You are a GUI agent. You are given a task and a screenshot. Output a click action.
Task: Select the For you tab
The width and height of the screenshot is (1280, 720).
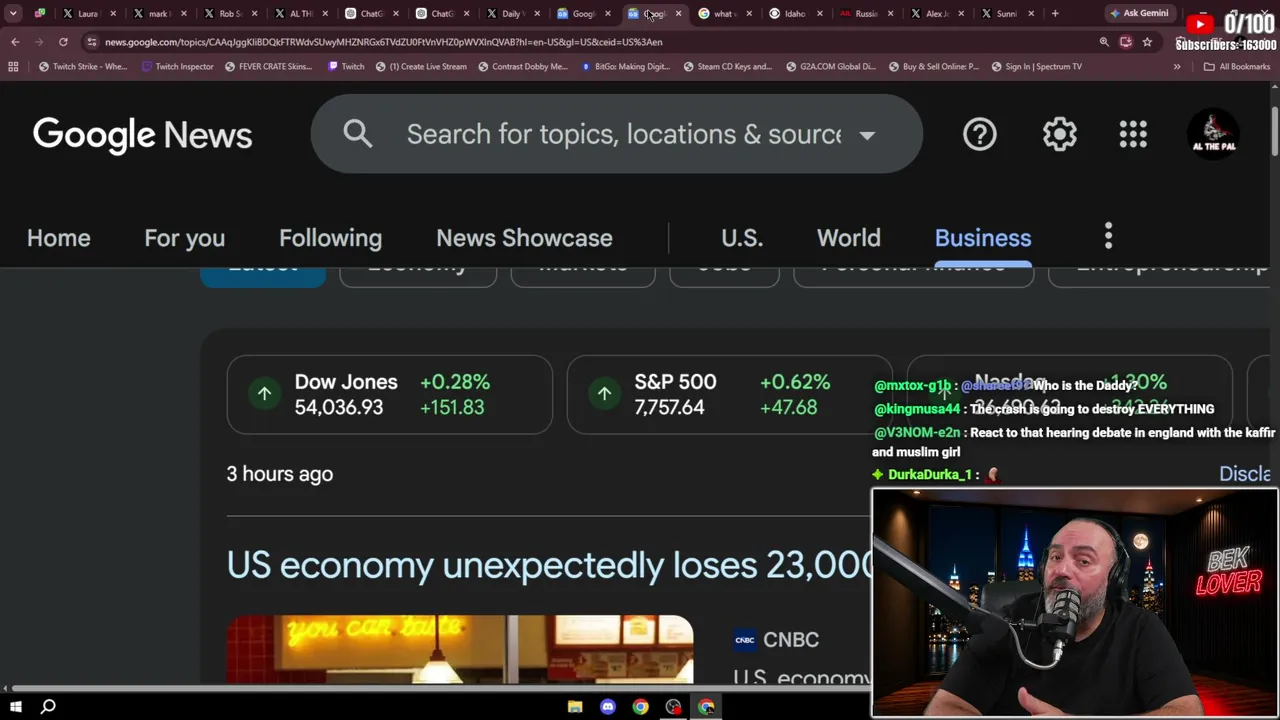pyautogui.click(x=184, y=238)
